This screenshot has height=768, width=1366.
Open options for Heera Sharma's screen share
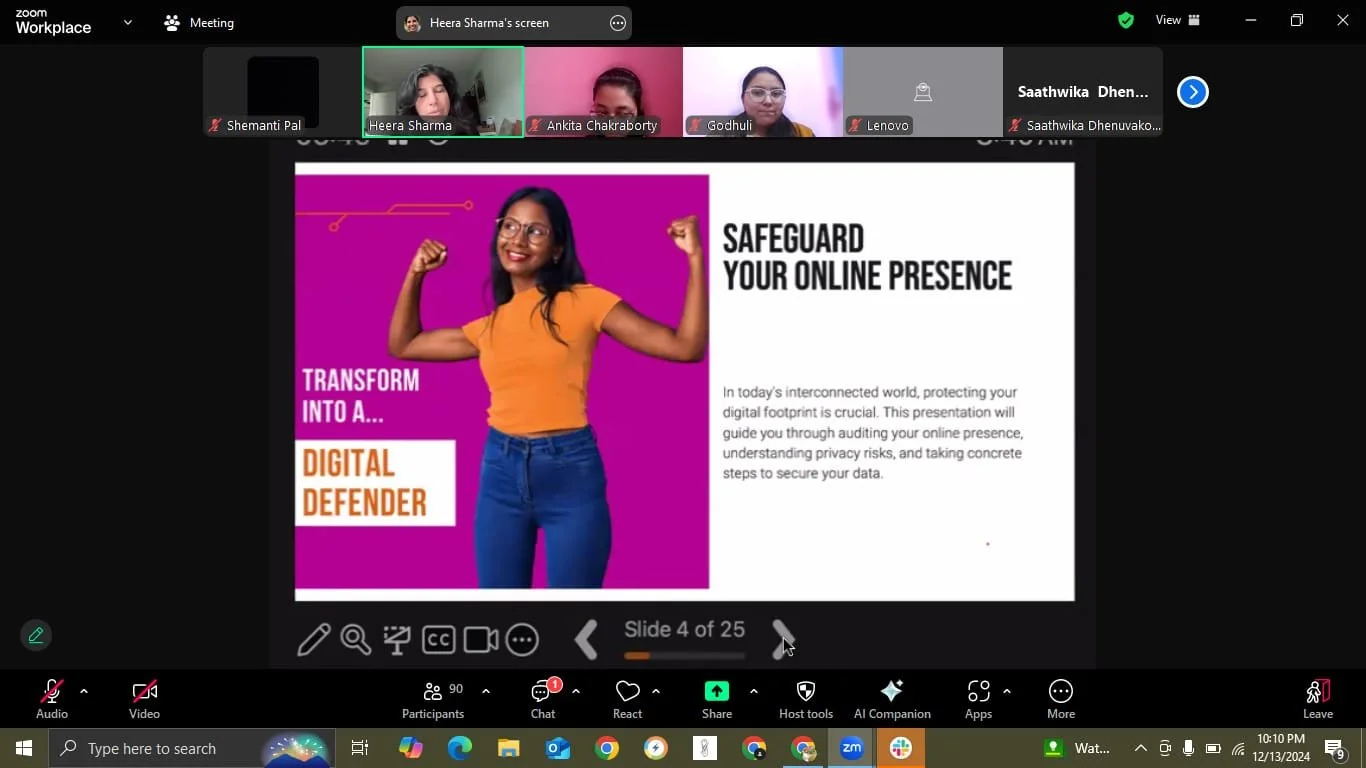618,23
